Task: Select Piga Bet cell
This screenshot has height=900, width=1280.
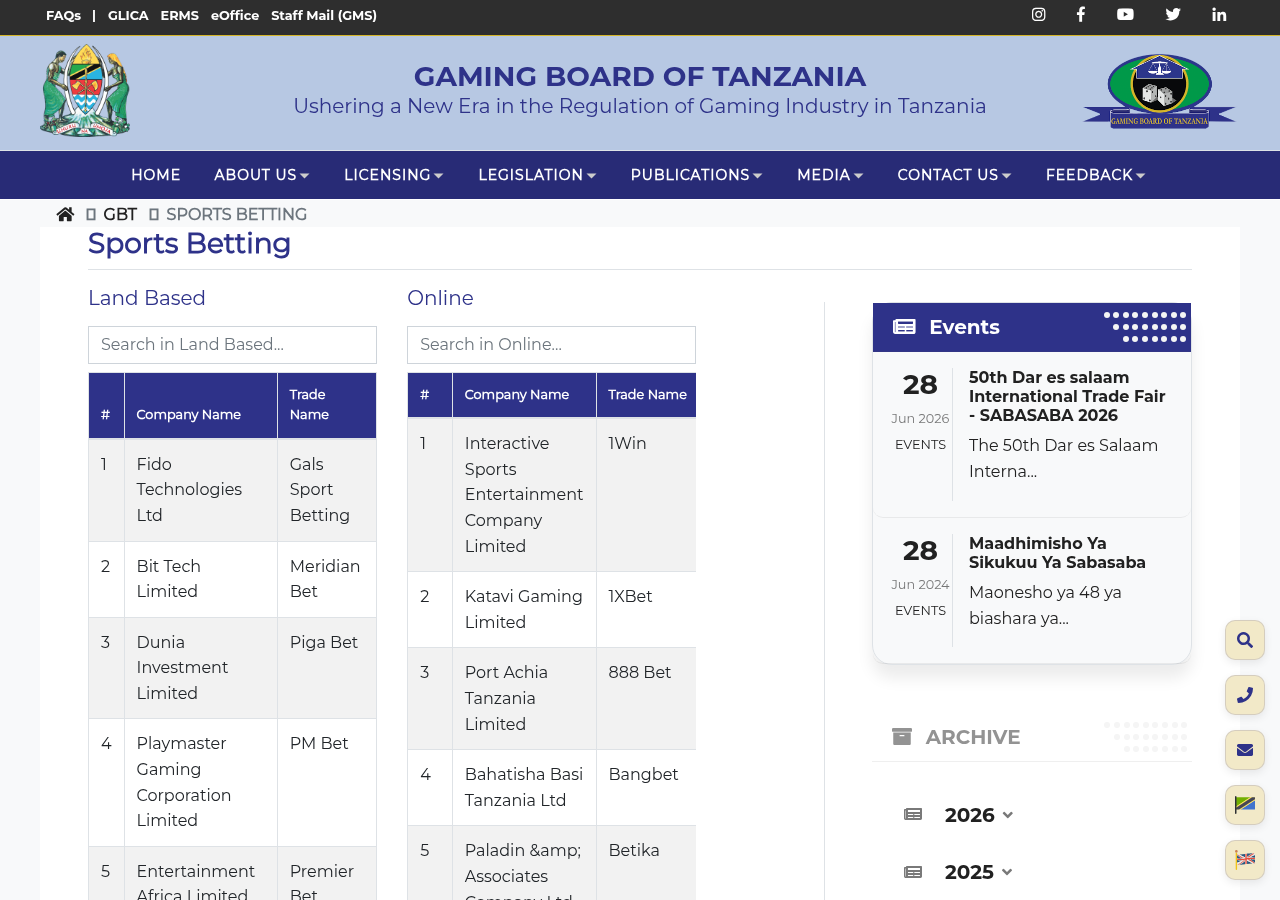Action: tap(327, 668)
